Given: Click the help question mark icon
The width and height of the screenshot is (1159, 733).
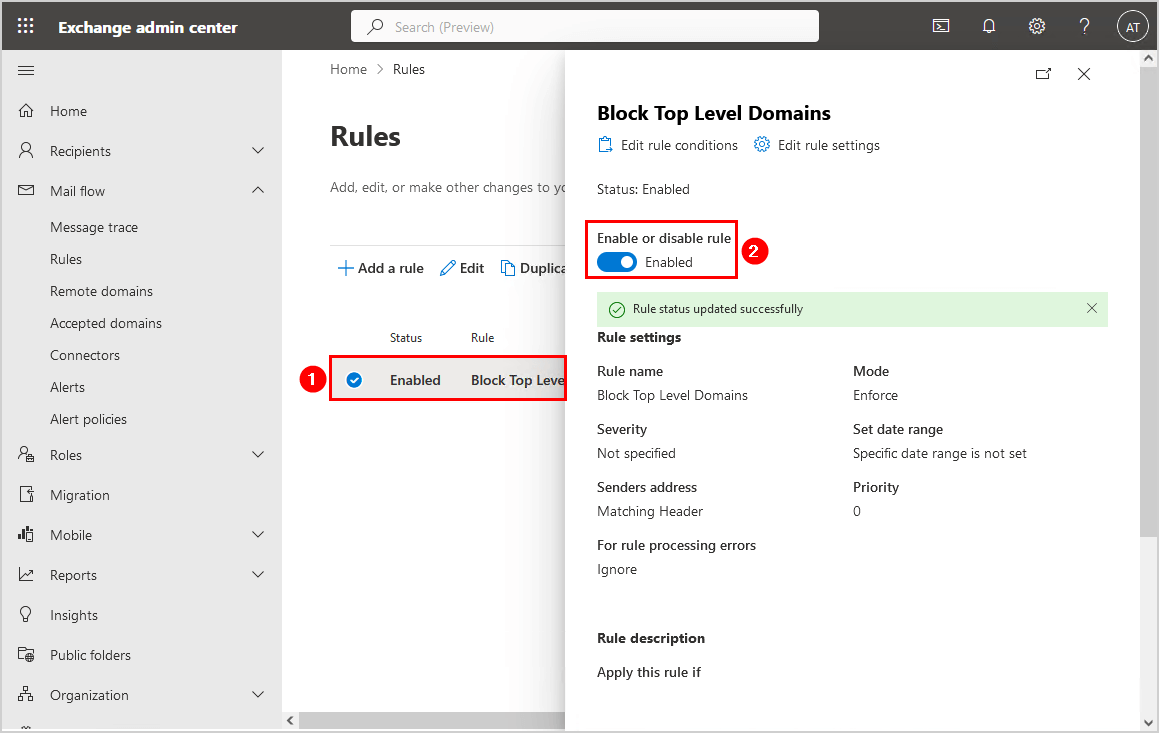Looking at the screenshot, I should [1084, 27].
